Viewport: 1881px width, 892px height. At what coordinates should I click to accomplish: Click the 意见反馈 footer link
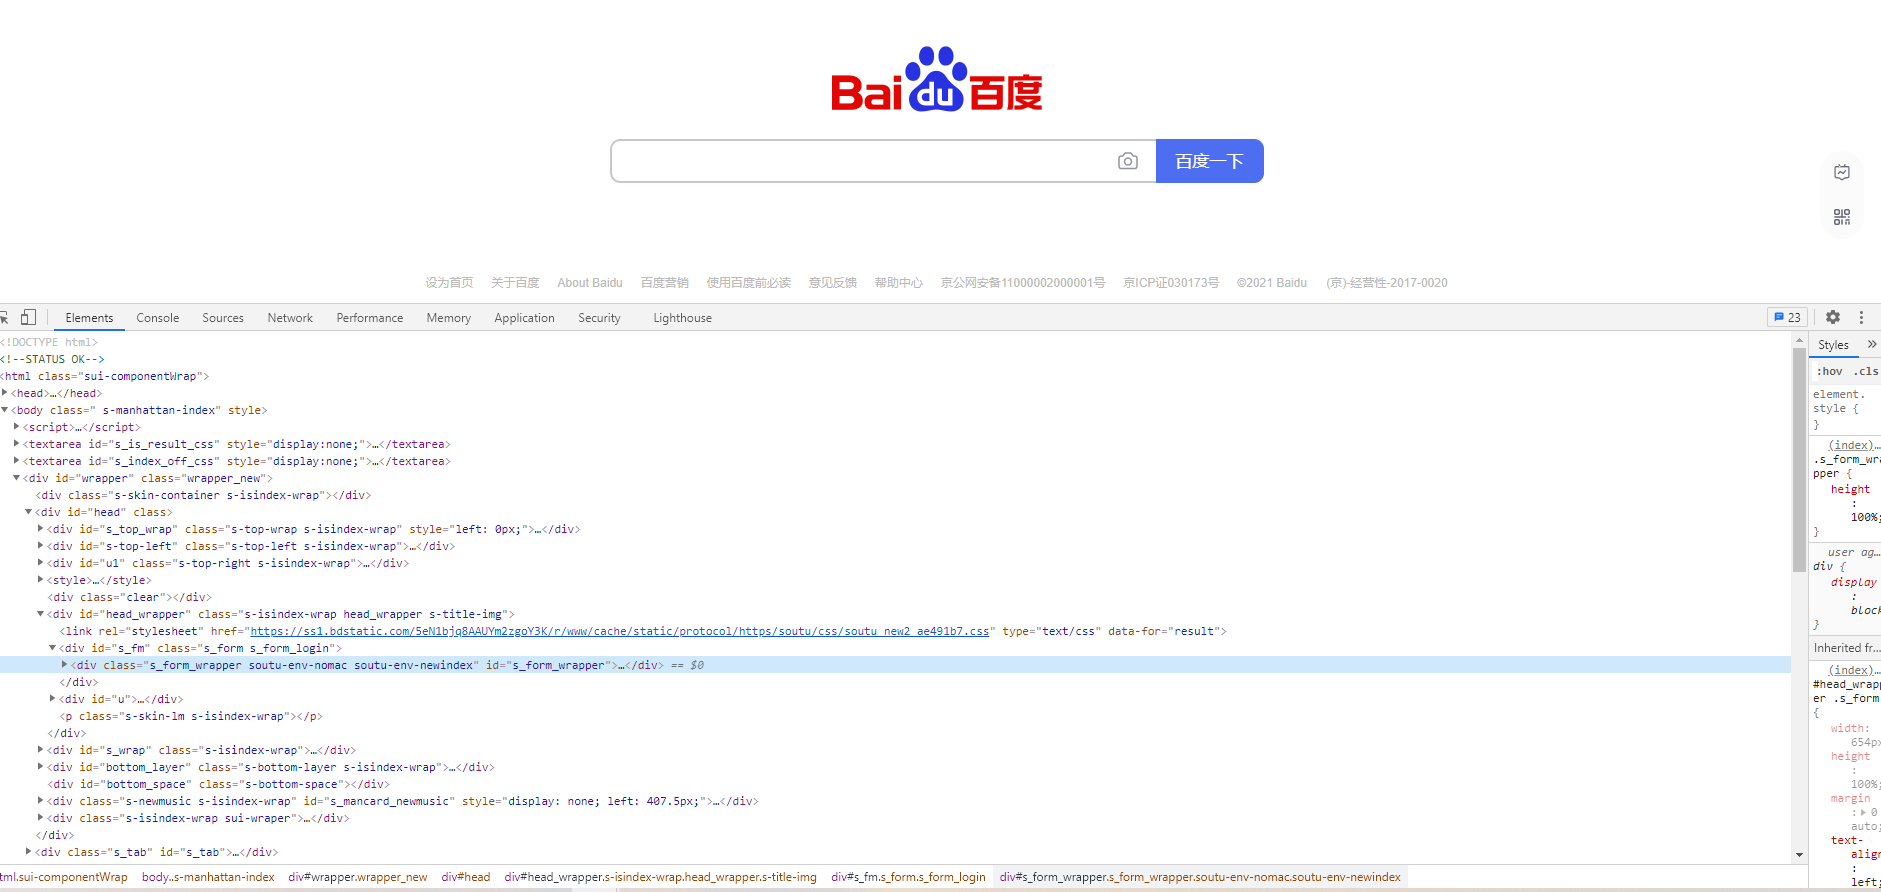[833, 283]
